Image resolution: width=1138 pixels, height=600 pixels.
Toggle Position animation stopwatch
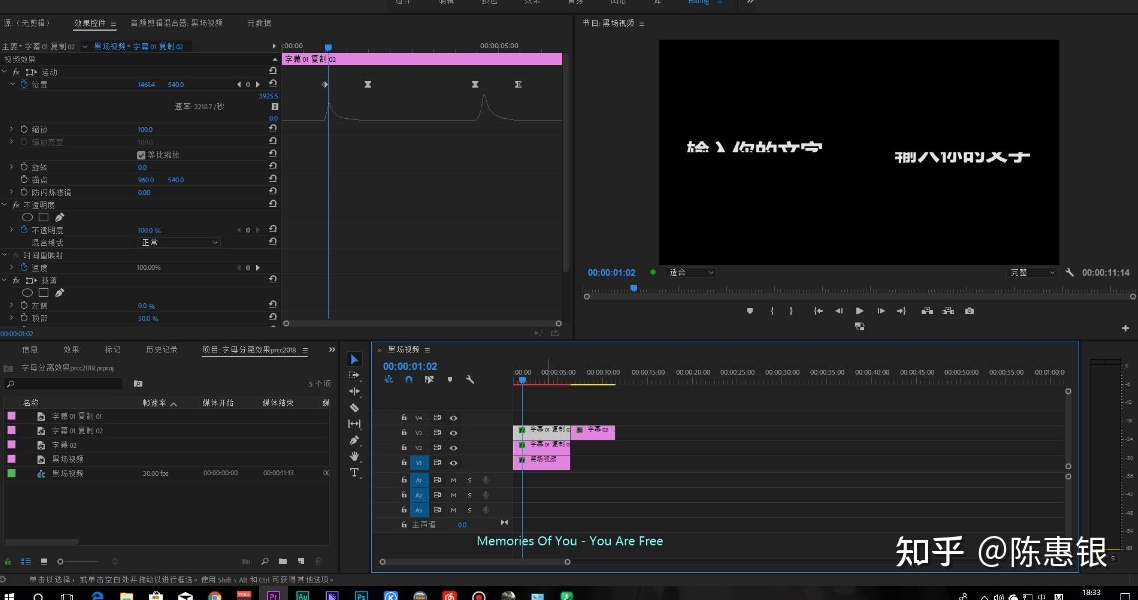pyautogui.click(x=24, y=84)
